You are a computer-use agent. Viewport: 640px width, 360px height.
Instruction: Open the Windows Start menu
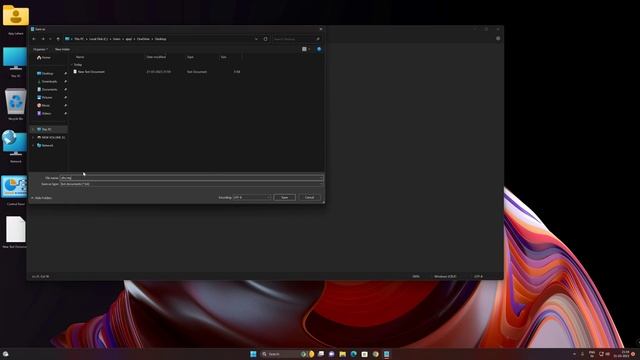(x=253, y=354)
